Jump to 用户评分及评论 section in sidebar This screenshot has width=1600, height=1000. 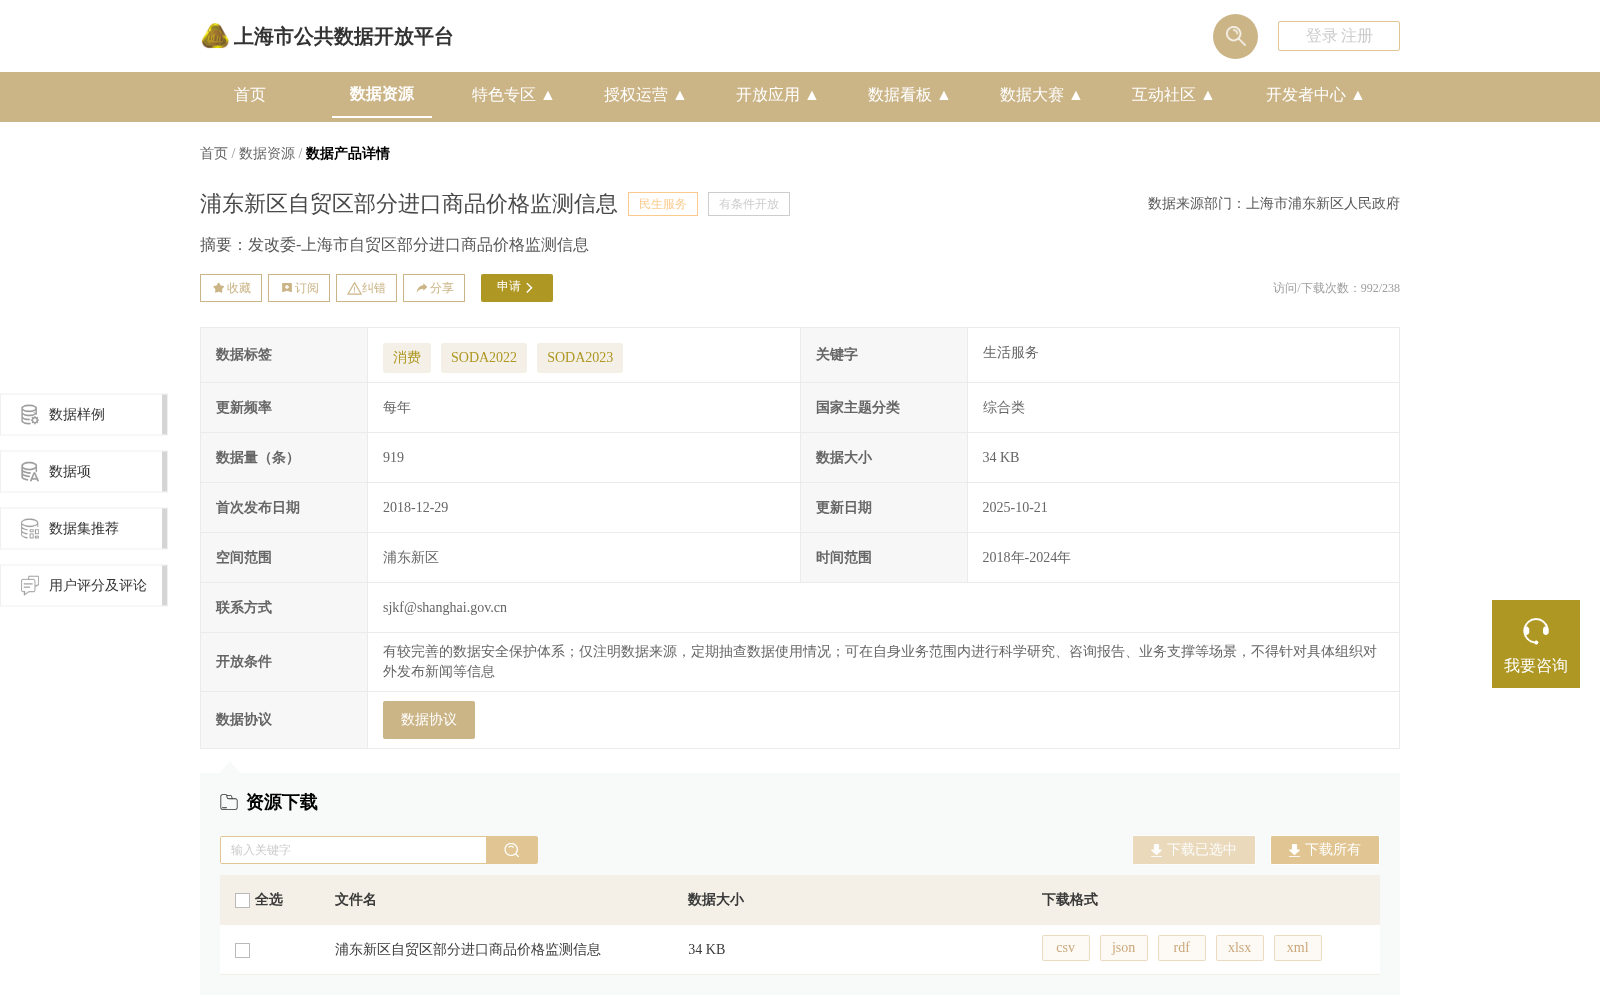[x=84, y=585]
